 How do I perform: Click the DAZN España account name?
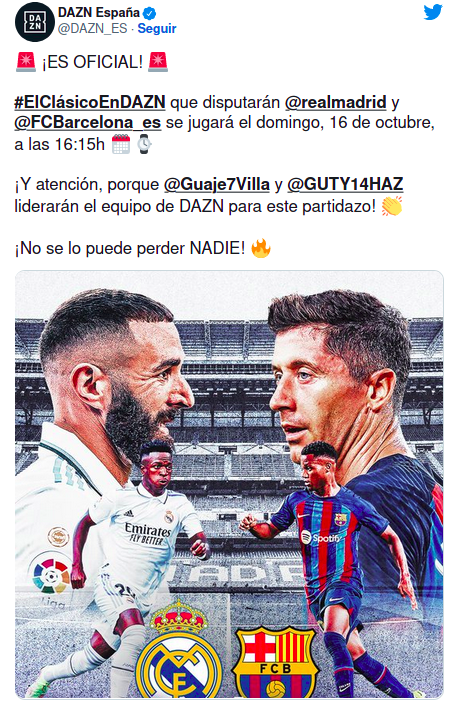click(x=99, y=13)
